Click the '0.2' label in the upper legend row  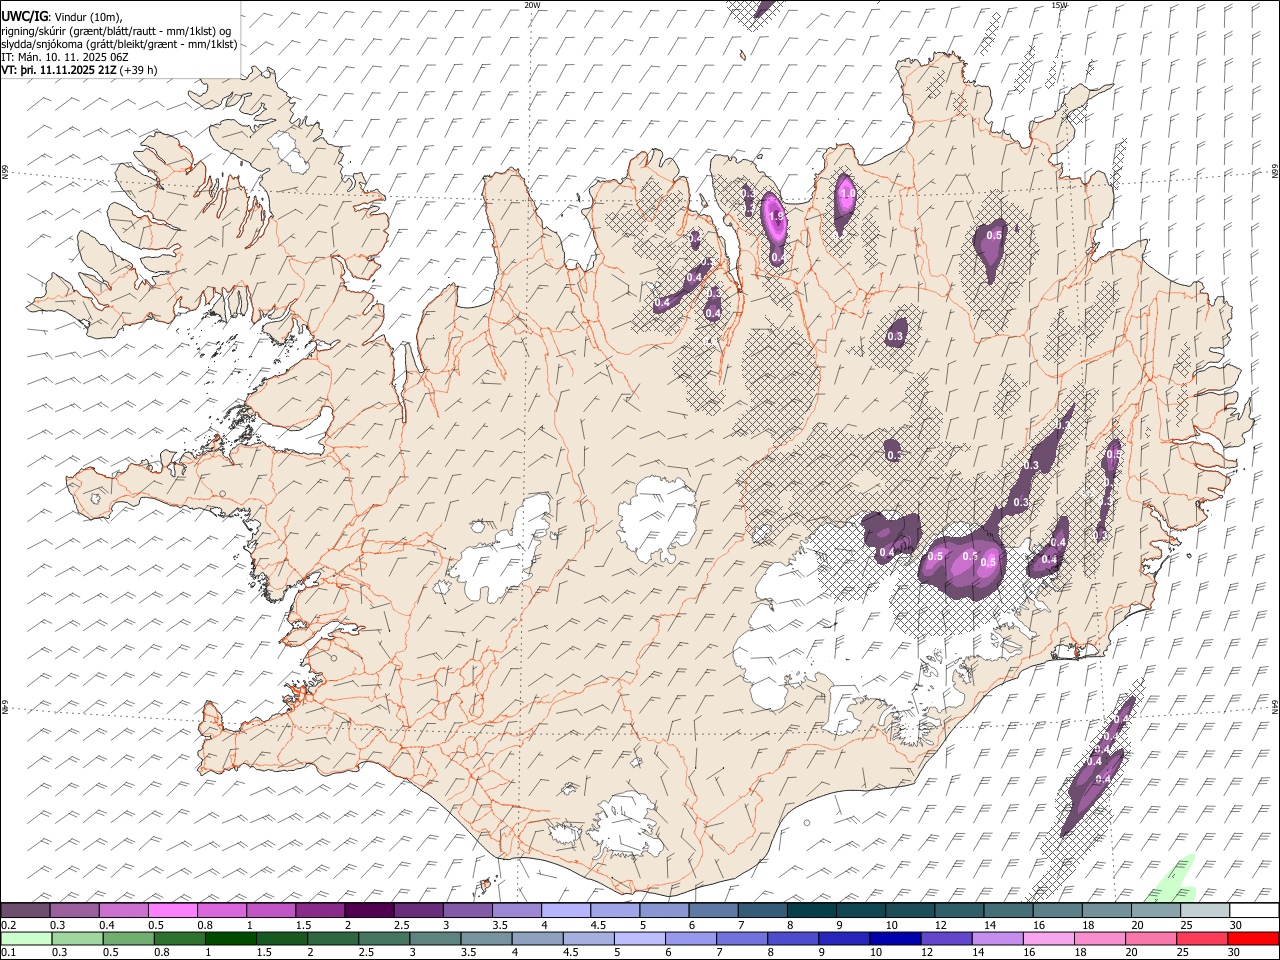point(8,925)
